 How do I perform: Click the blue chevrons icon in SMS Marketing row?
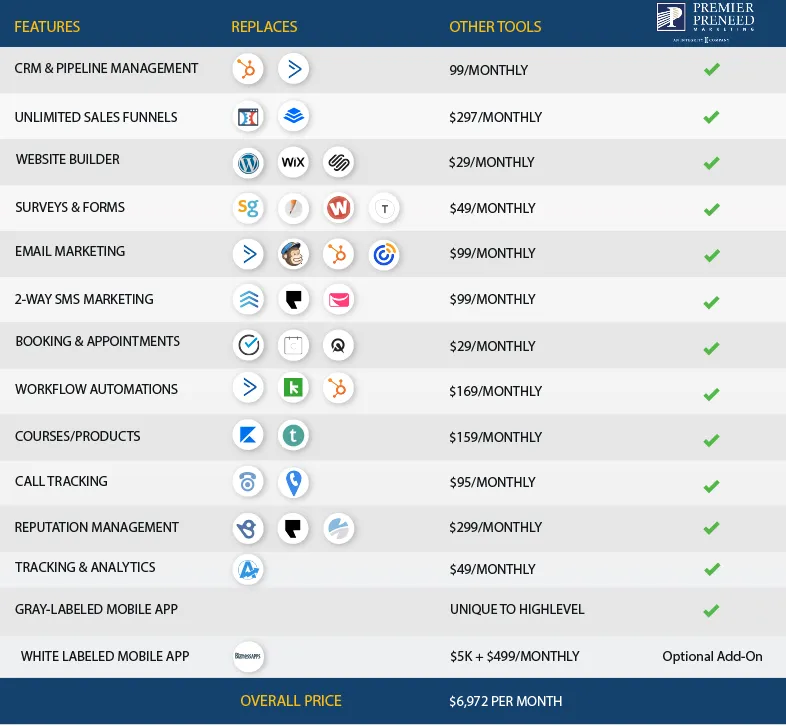[248, 300]
